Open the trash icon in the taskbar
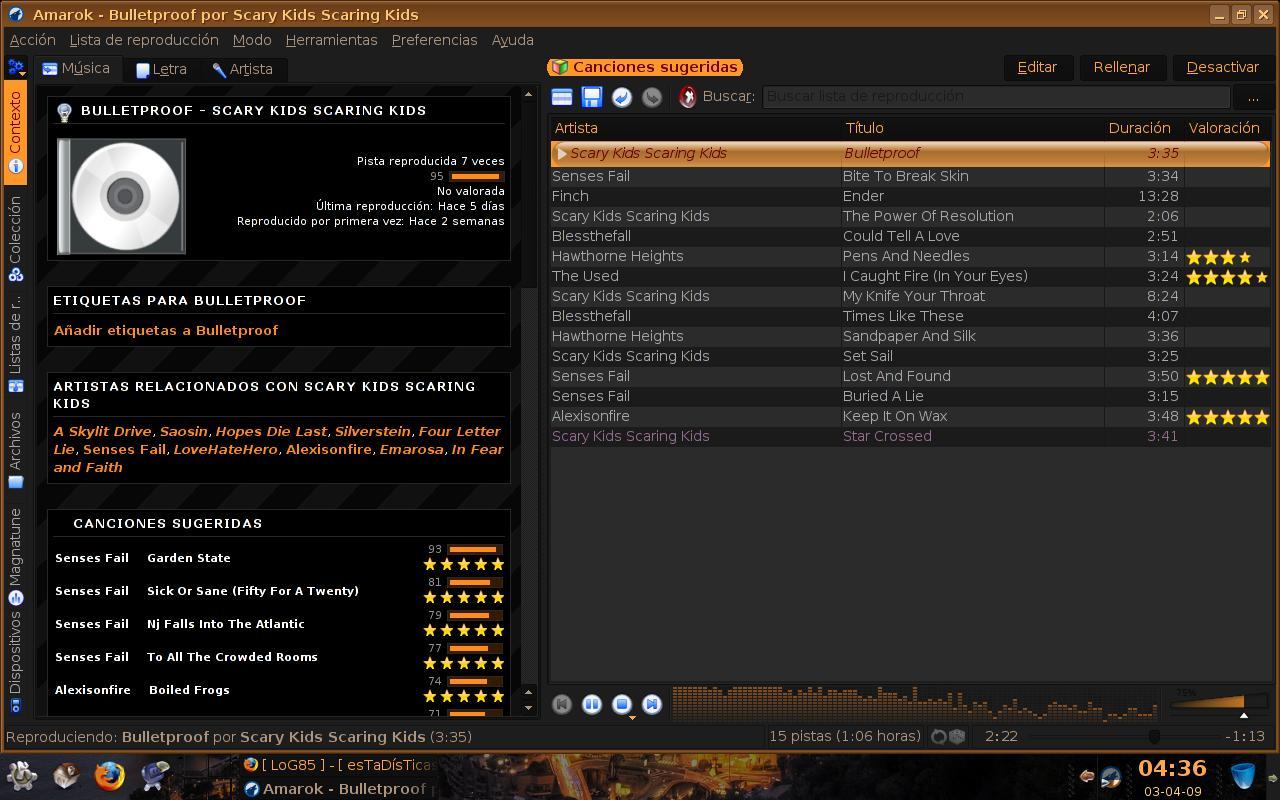The height and width of the screenshot is (800, 1280). pos(1243,776)
